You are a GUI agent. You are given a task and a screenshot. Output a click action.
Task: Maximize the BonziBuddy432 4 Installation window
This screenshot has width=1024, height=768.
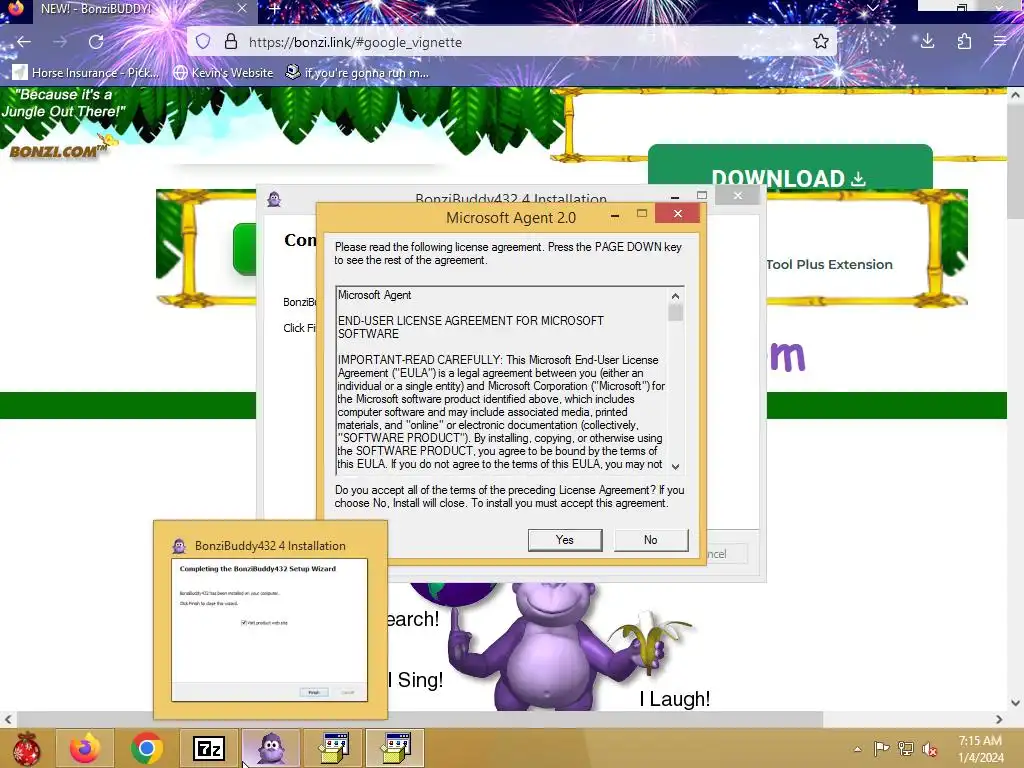(x=702, y=195)
